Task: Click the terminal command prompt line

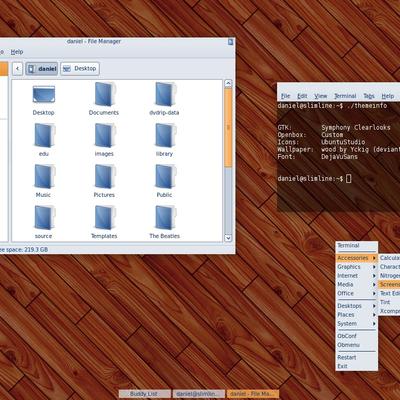Action: (x=314, y=179)
